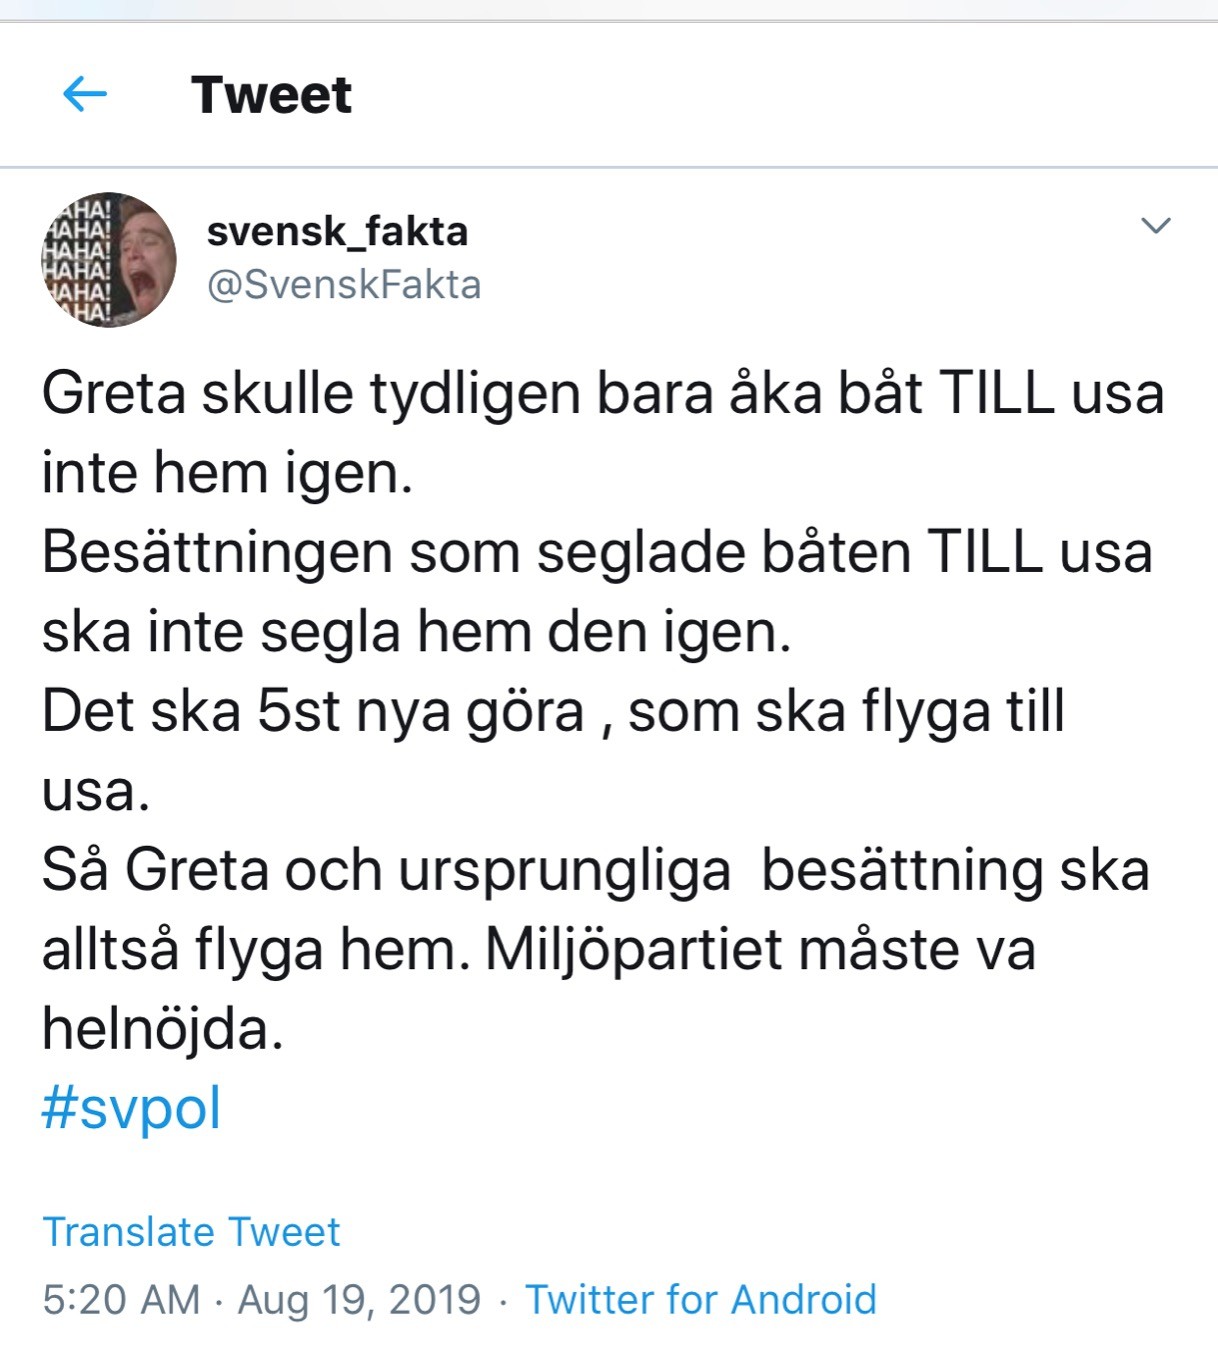Click the words "alltså flyga hem."
This screenshot has height=1345, width=1218.
255,950
